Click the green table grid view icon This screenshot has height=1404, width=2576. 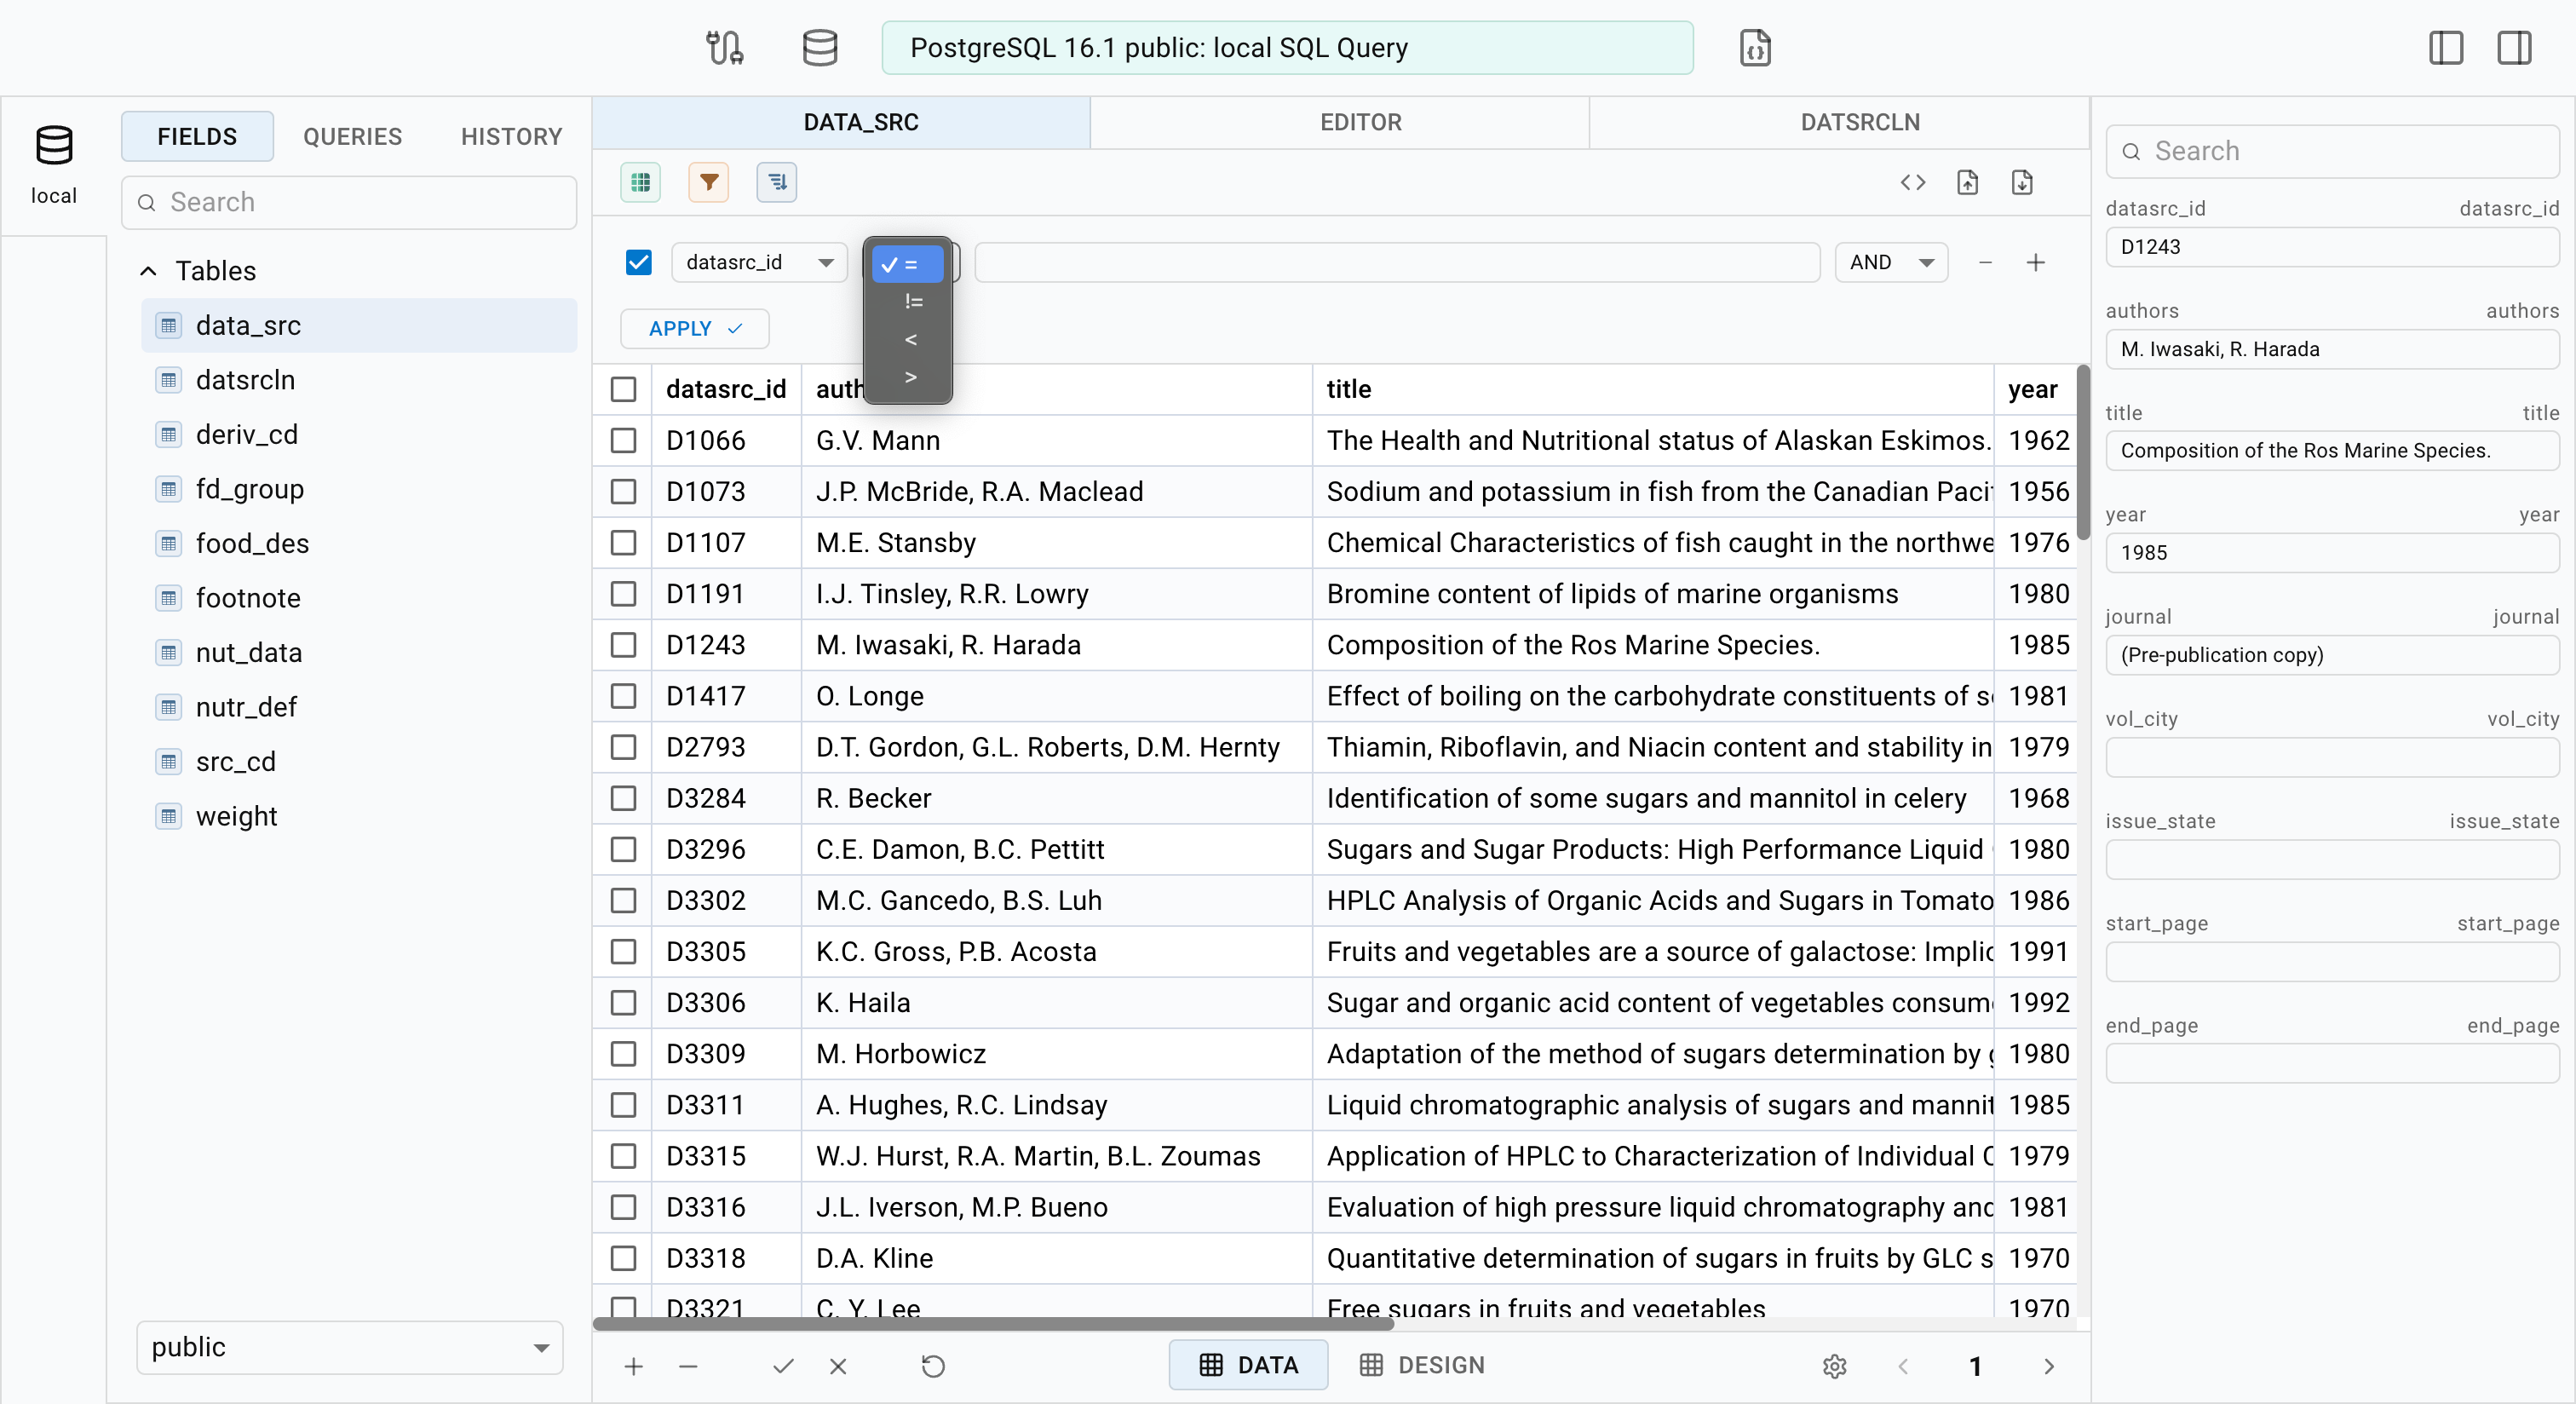[640, 182]
